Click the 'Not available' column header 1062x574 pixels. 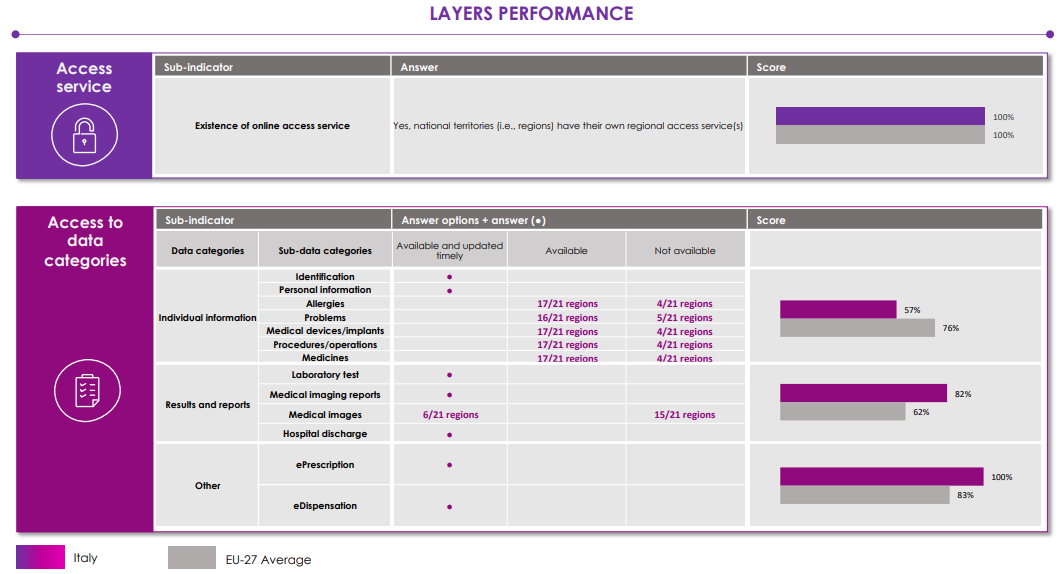click(x=685, y=250)
